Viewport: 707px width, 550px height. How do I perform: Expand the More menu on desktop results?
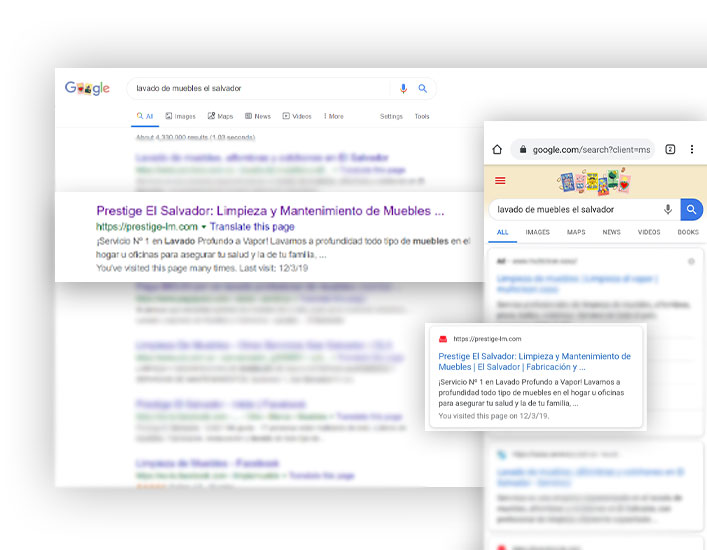point(334,116)
